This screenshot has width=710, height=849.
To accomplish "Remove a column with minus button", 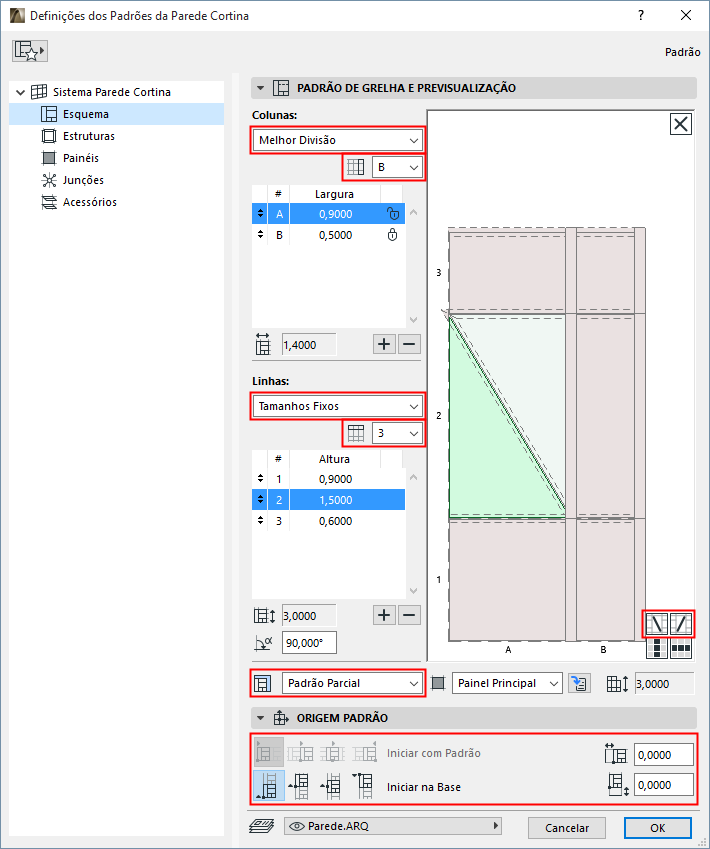I will (409, 344).
